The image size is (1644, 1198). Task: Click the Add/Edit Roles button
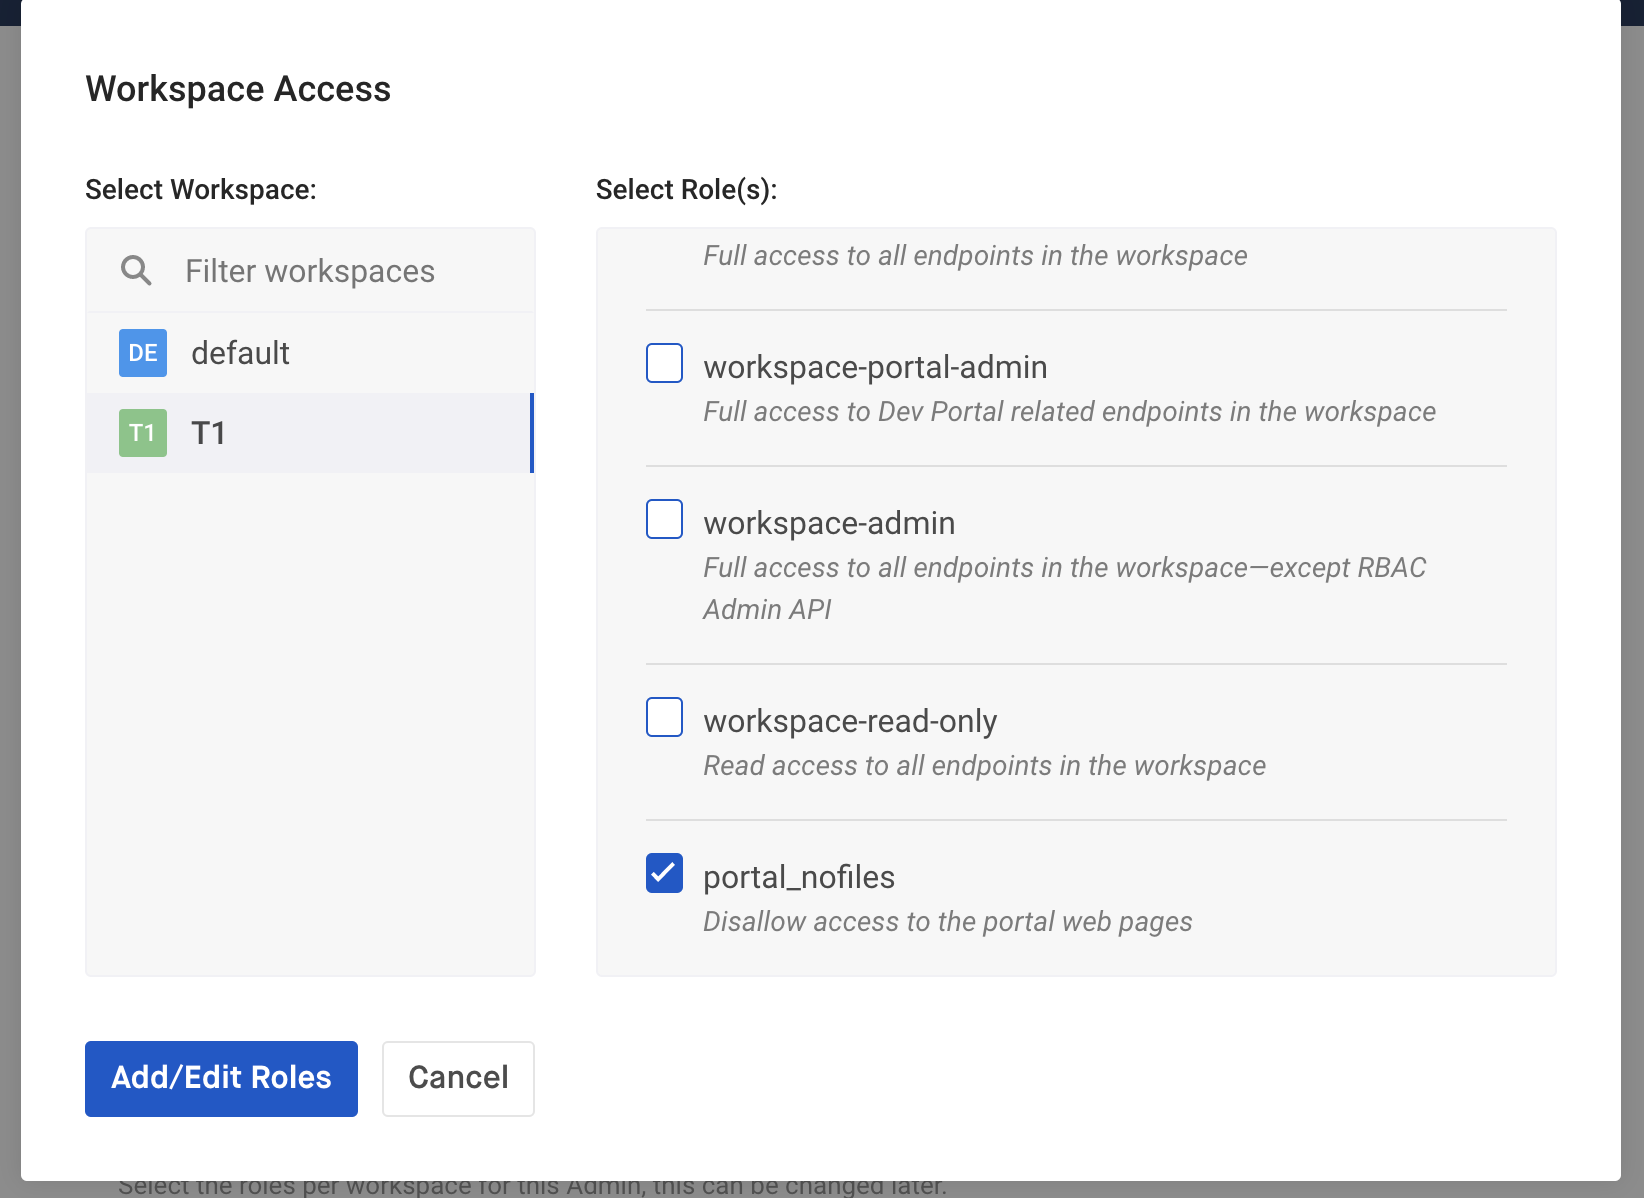(220, 1078)
